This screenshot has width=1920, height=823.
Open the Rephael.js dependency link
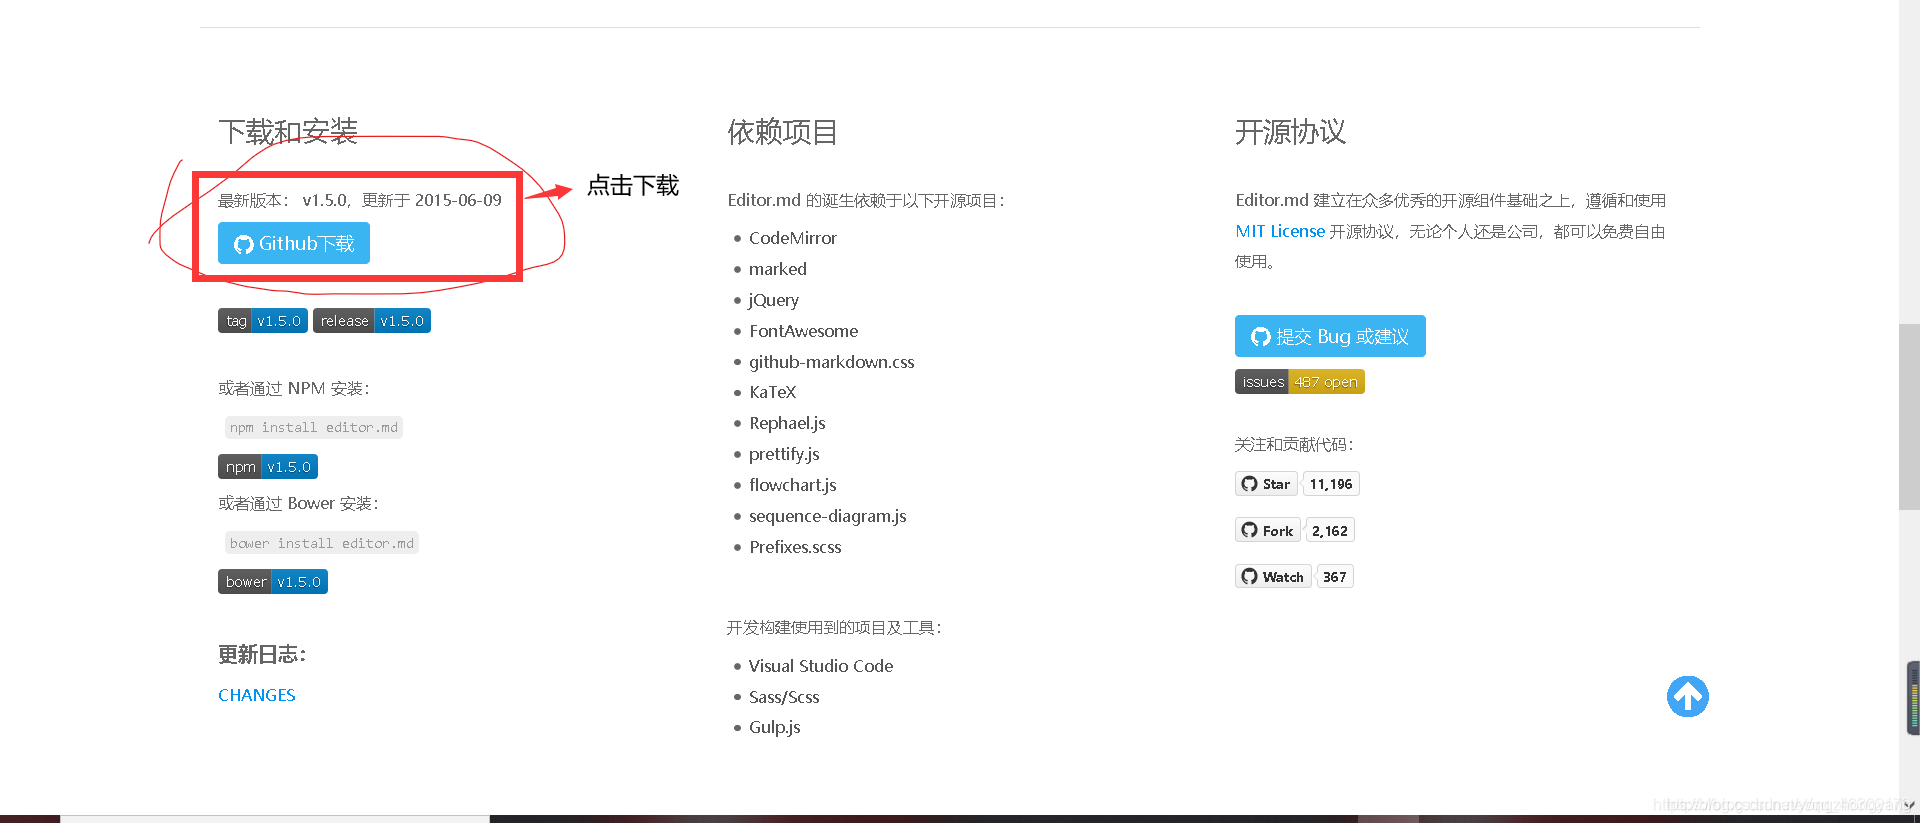(x=788, y=423)
